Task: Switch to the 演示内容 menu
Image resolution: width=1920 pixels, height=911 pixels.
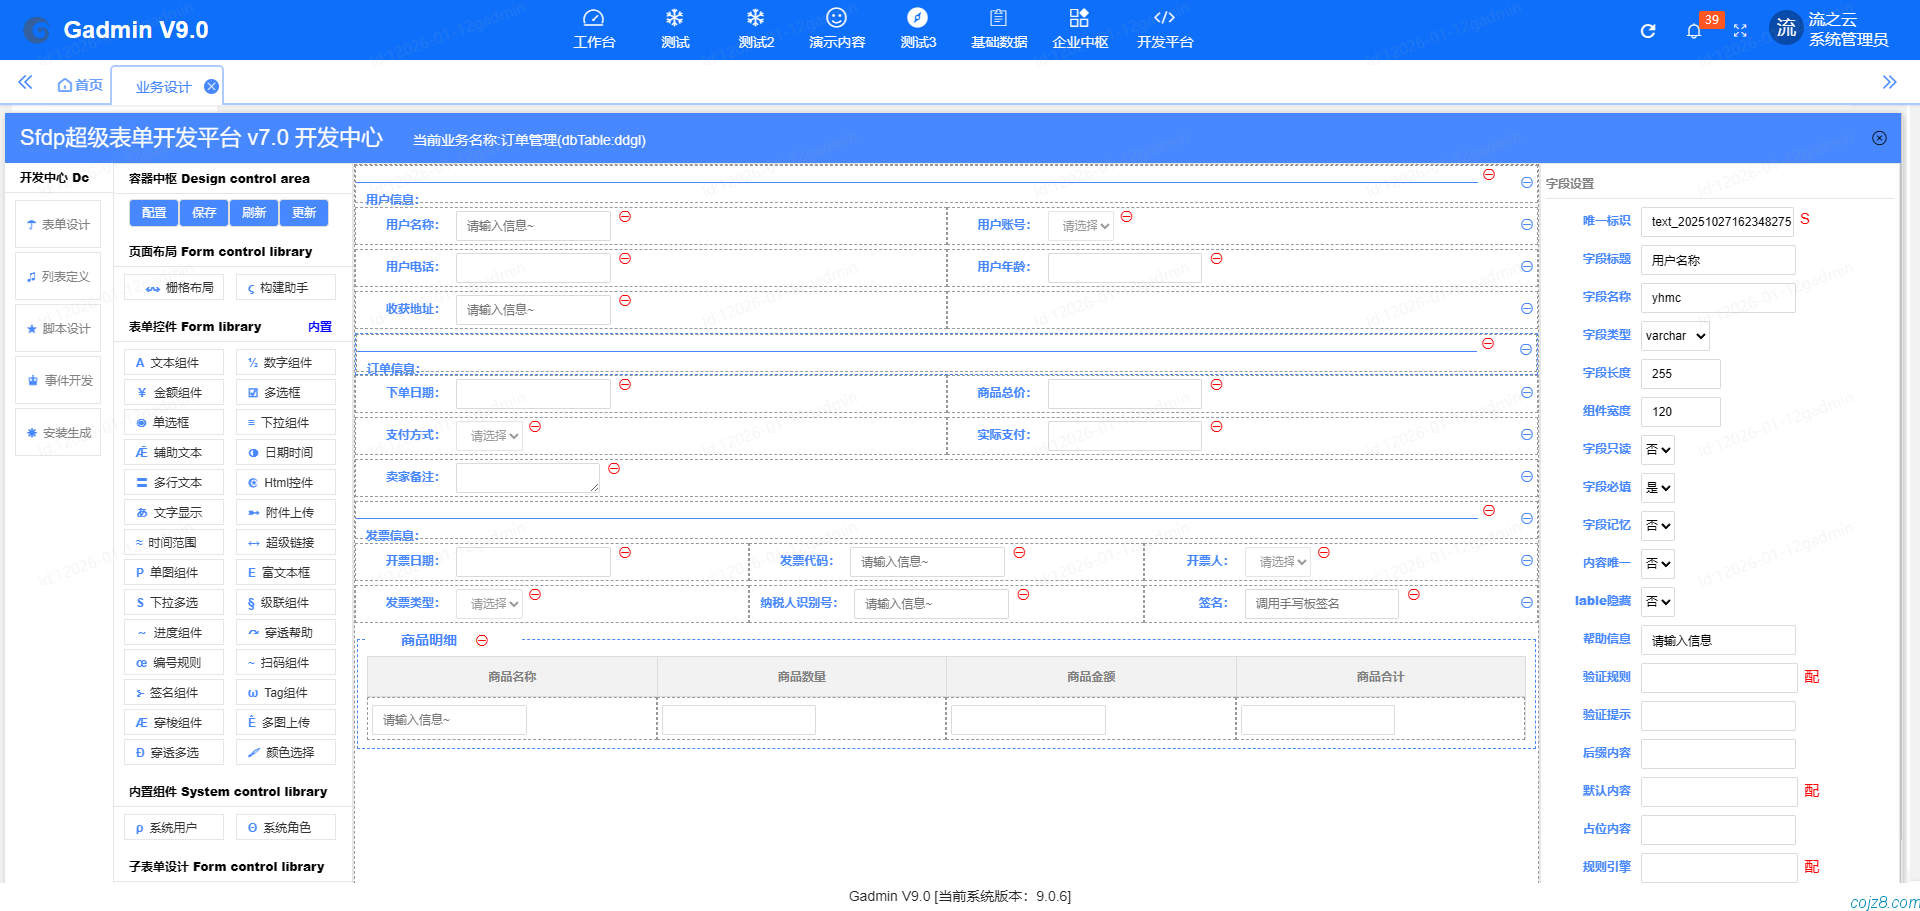Action: (836, 28)
